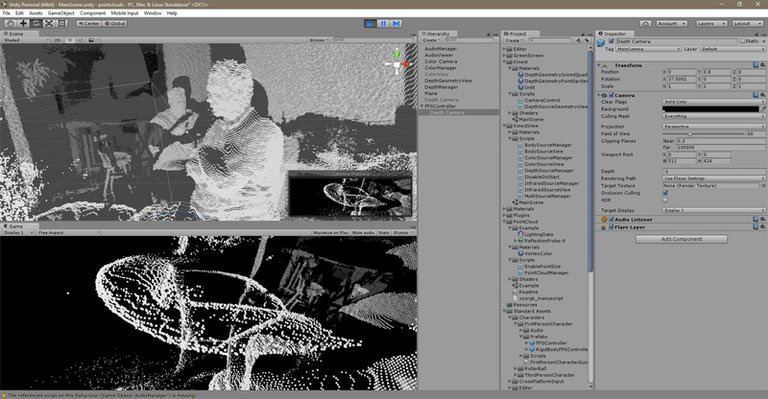Open Clear Flags dropdown Solid Color
This screenshot has height=399, width=768.
714,102
